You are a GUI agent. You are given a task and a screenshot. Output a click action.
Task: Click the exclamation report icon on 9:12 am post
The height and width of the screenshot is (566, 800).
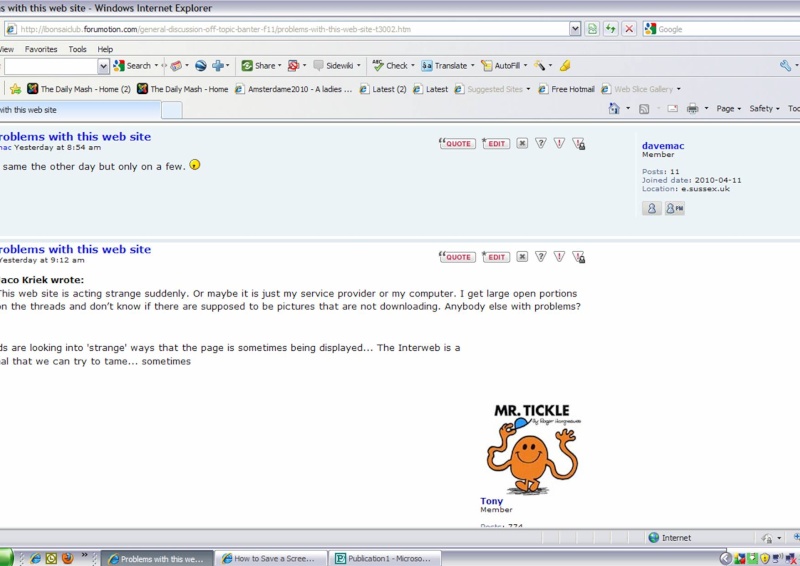pyautogui.click(x=560, y=257)
